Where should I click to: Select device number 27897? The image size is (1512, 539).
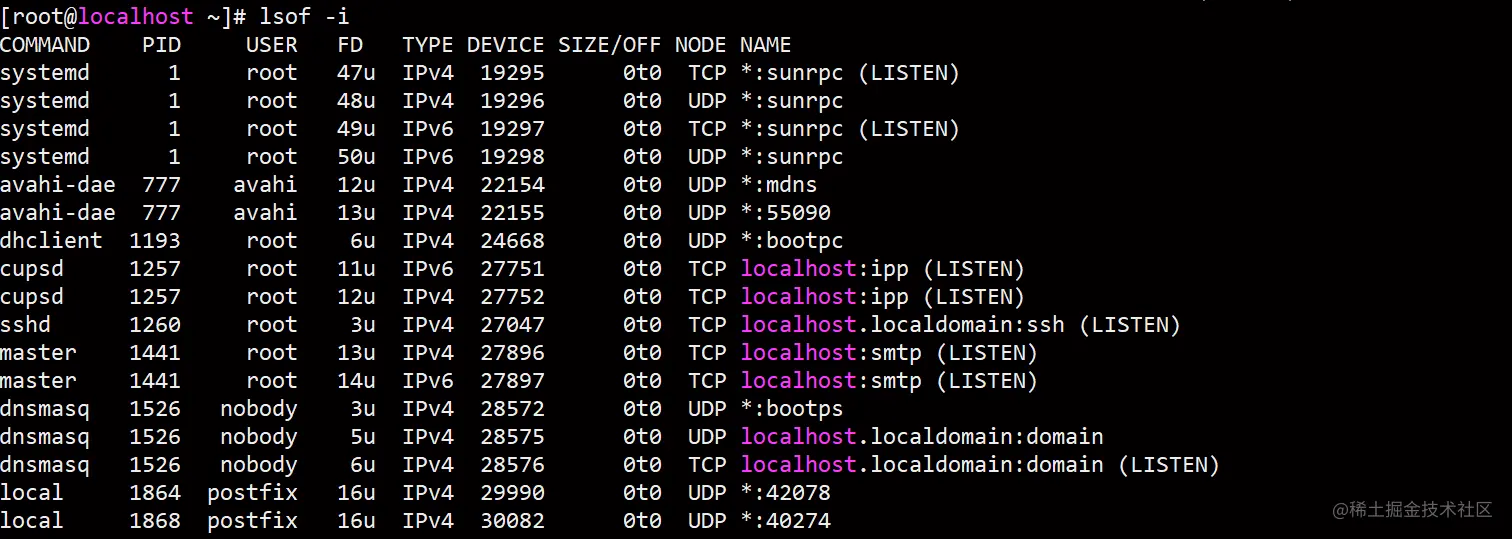click(x=512, y=381)
